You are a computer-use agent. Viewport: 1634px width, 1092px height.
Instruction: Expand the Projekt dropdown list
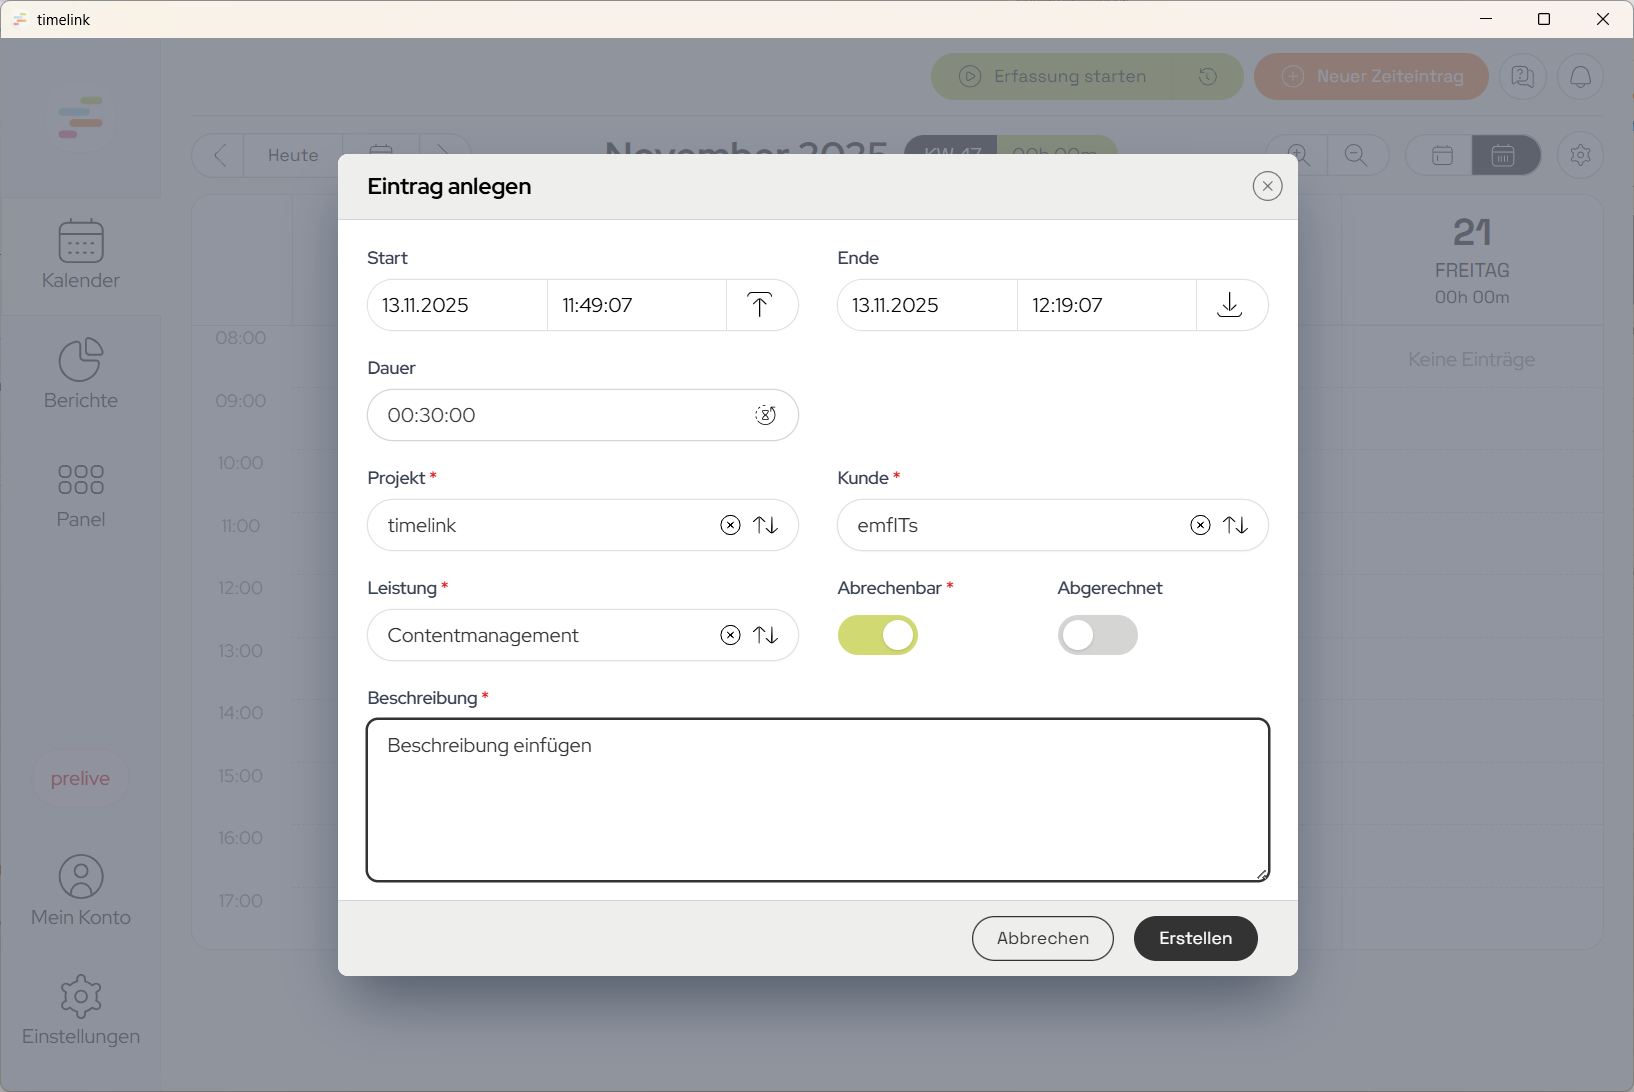766,525
